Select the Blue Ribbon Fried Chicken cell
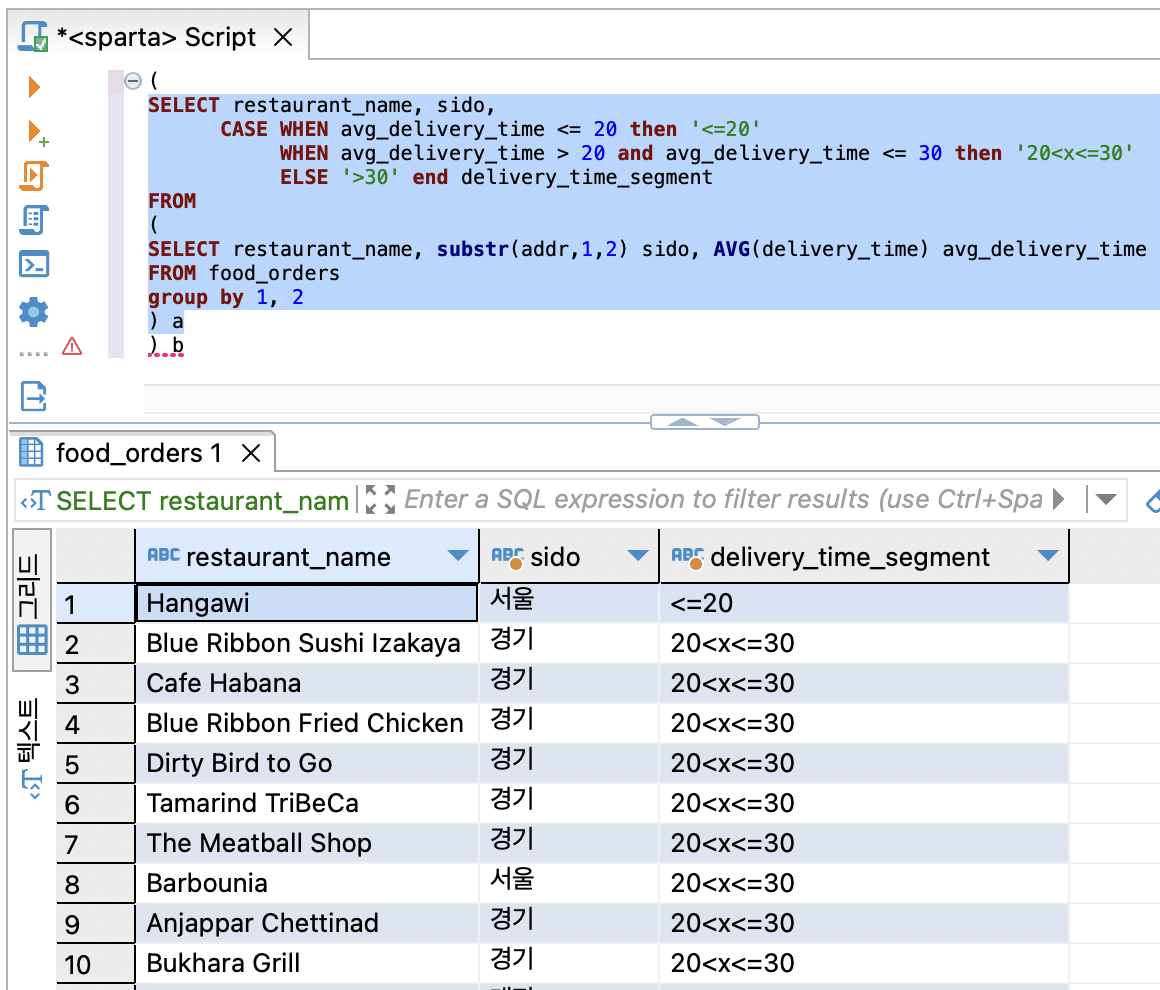 pyautogui.click(x=307, y=723)
